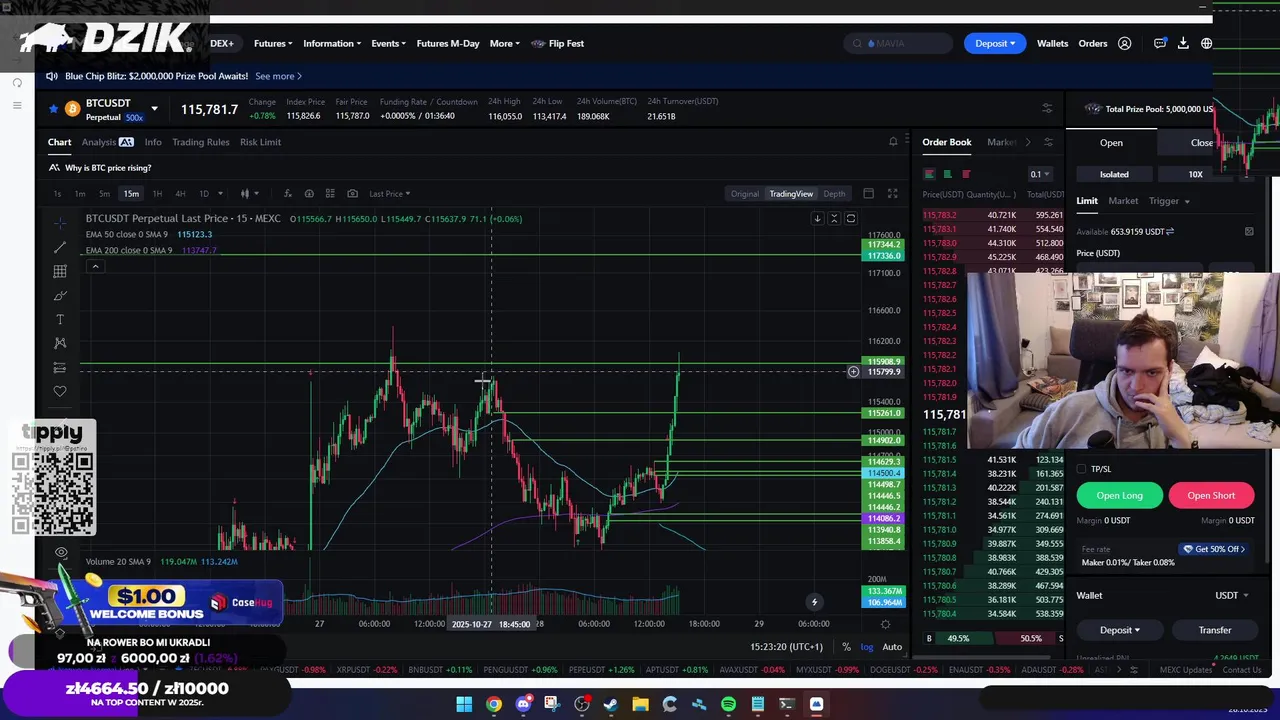1280x720 pixels.
Task: Click the Open Long button
Action: point(1119,495)
